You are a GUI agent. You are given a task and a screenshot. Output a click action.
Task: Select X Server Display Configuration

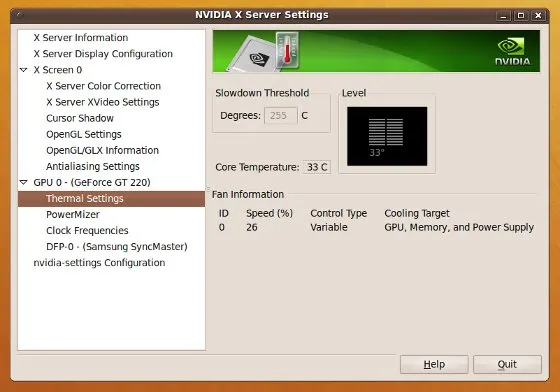pos(103,54)
